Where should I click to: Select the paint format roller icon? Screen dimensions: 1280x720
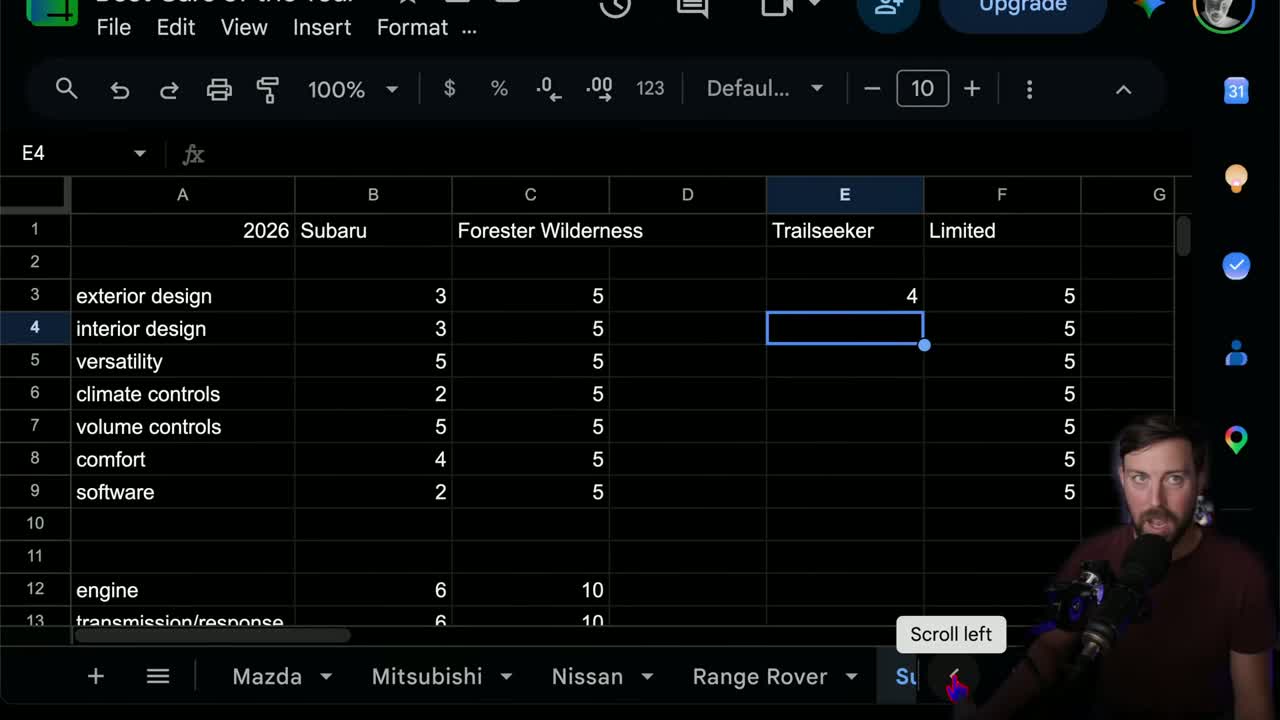(267, 90)
